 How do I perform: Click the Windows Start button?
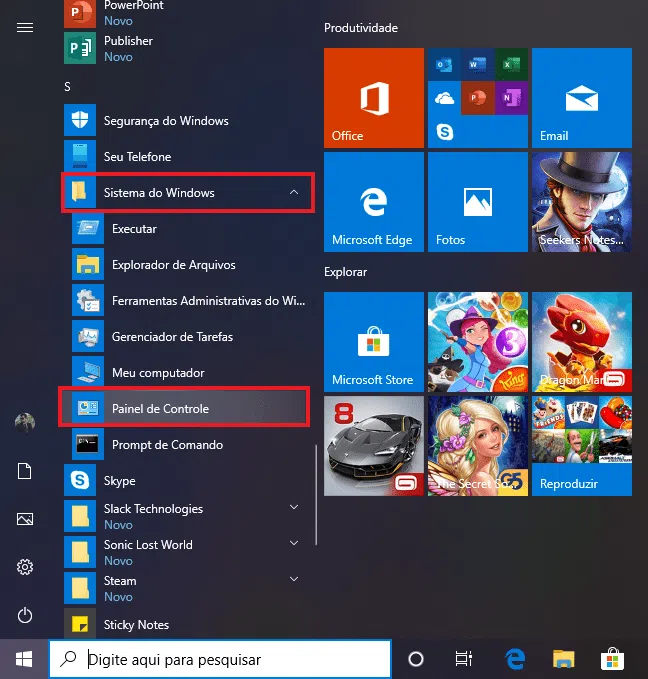[x=24, y=660]
